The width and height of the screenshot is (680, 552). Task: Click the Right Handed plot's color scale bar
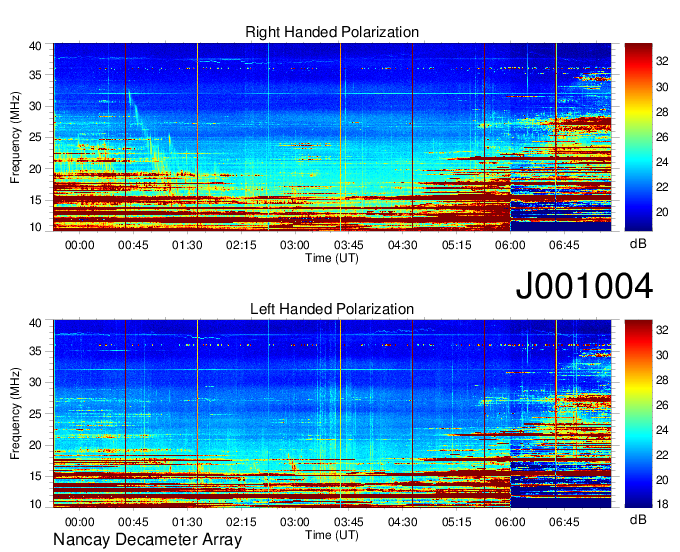tap(638, 137)
